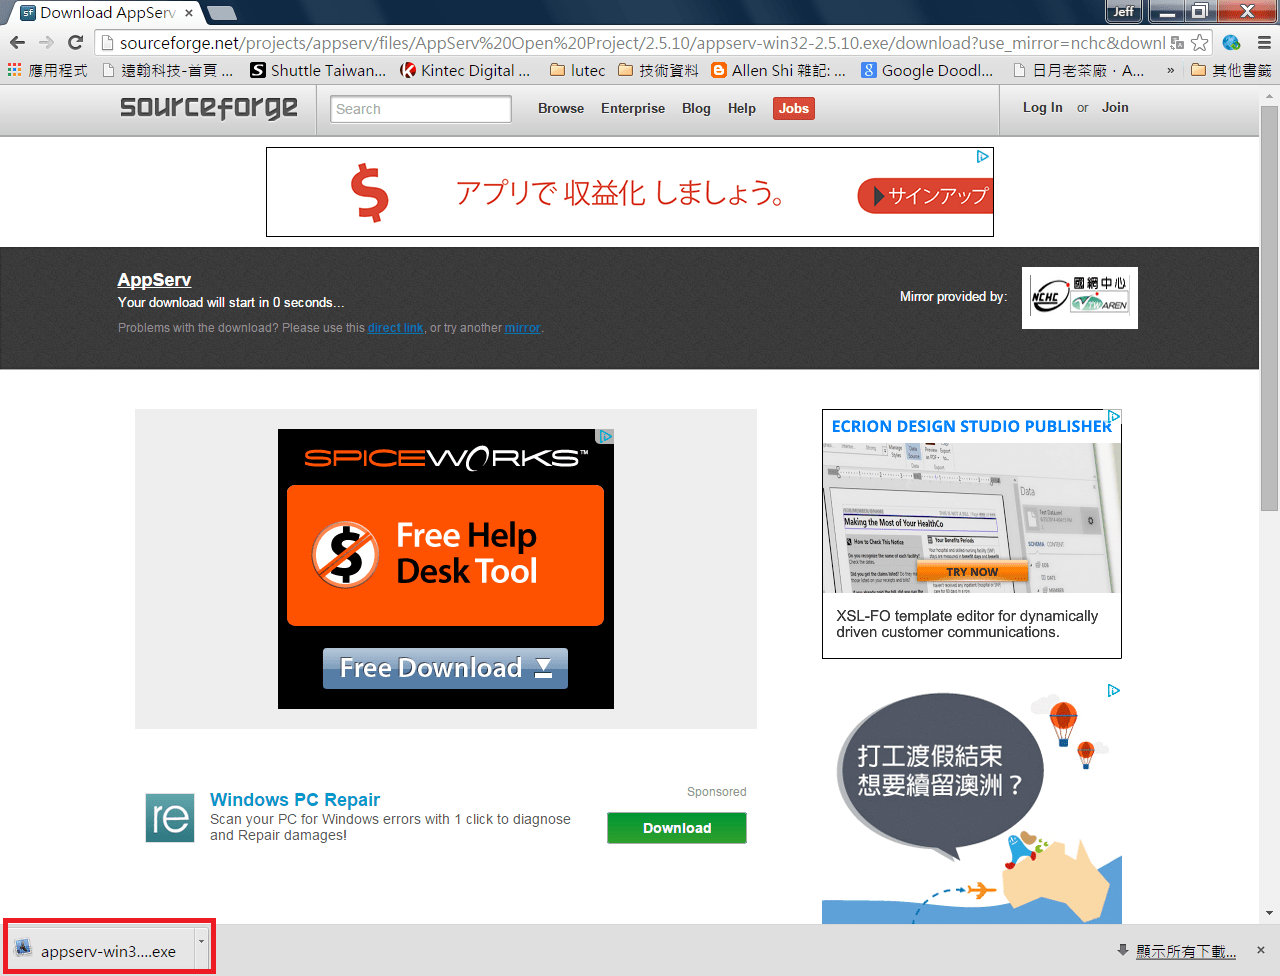The width and height of the screenshot is (1280, 976).
Task: Open the Shuttle Taiwan bookmark
Action: [x=318, y=70]
